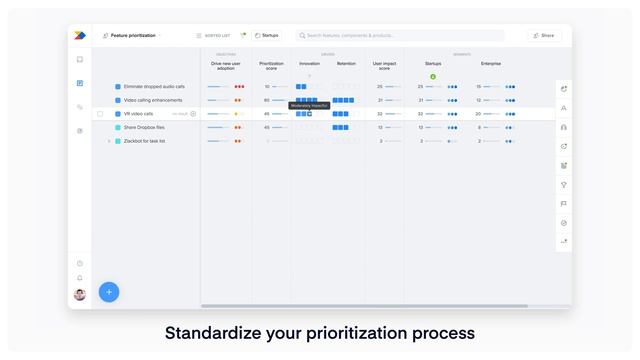640x360 pixels.
Task: Open the objectives icon atop right sidebar
Action: pos(564,89)
